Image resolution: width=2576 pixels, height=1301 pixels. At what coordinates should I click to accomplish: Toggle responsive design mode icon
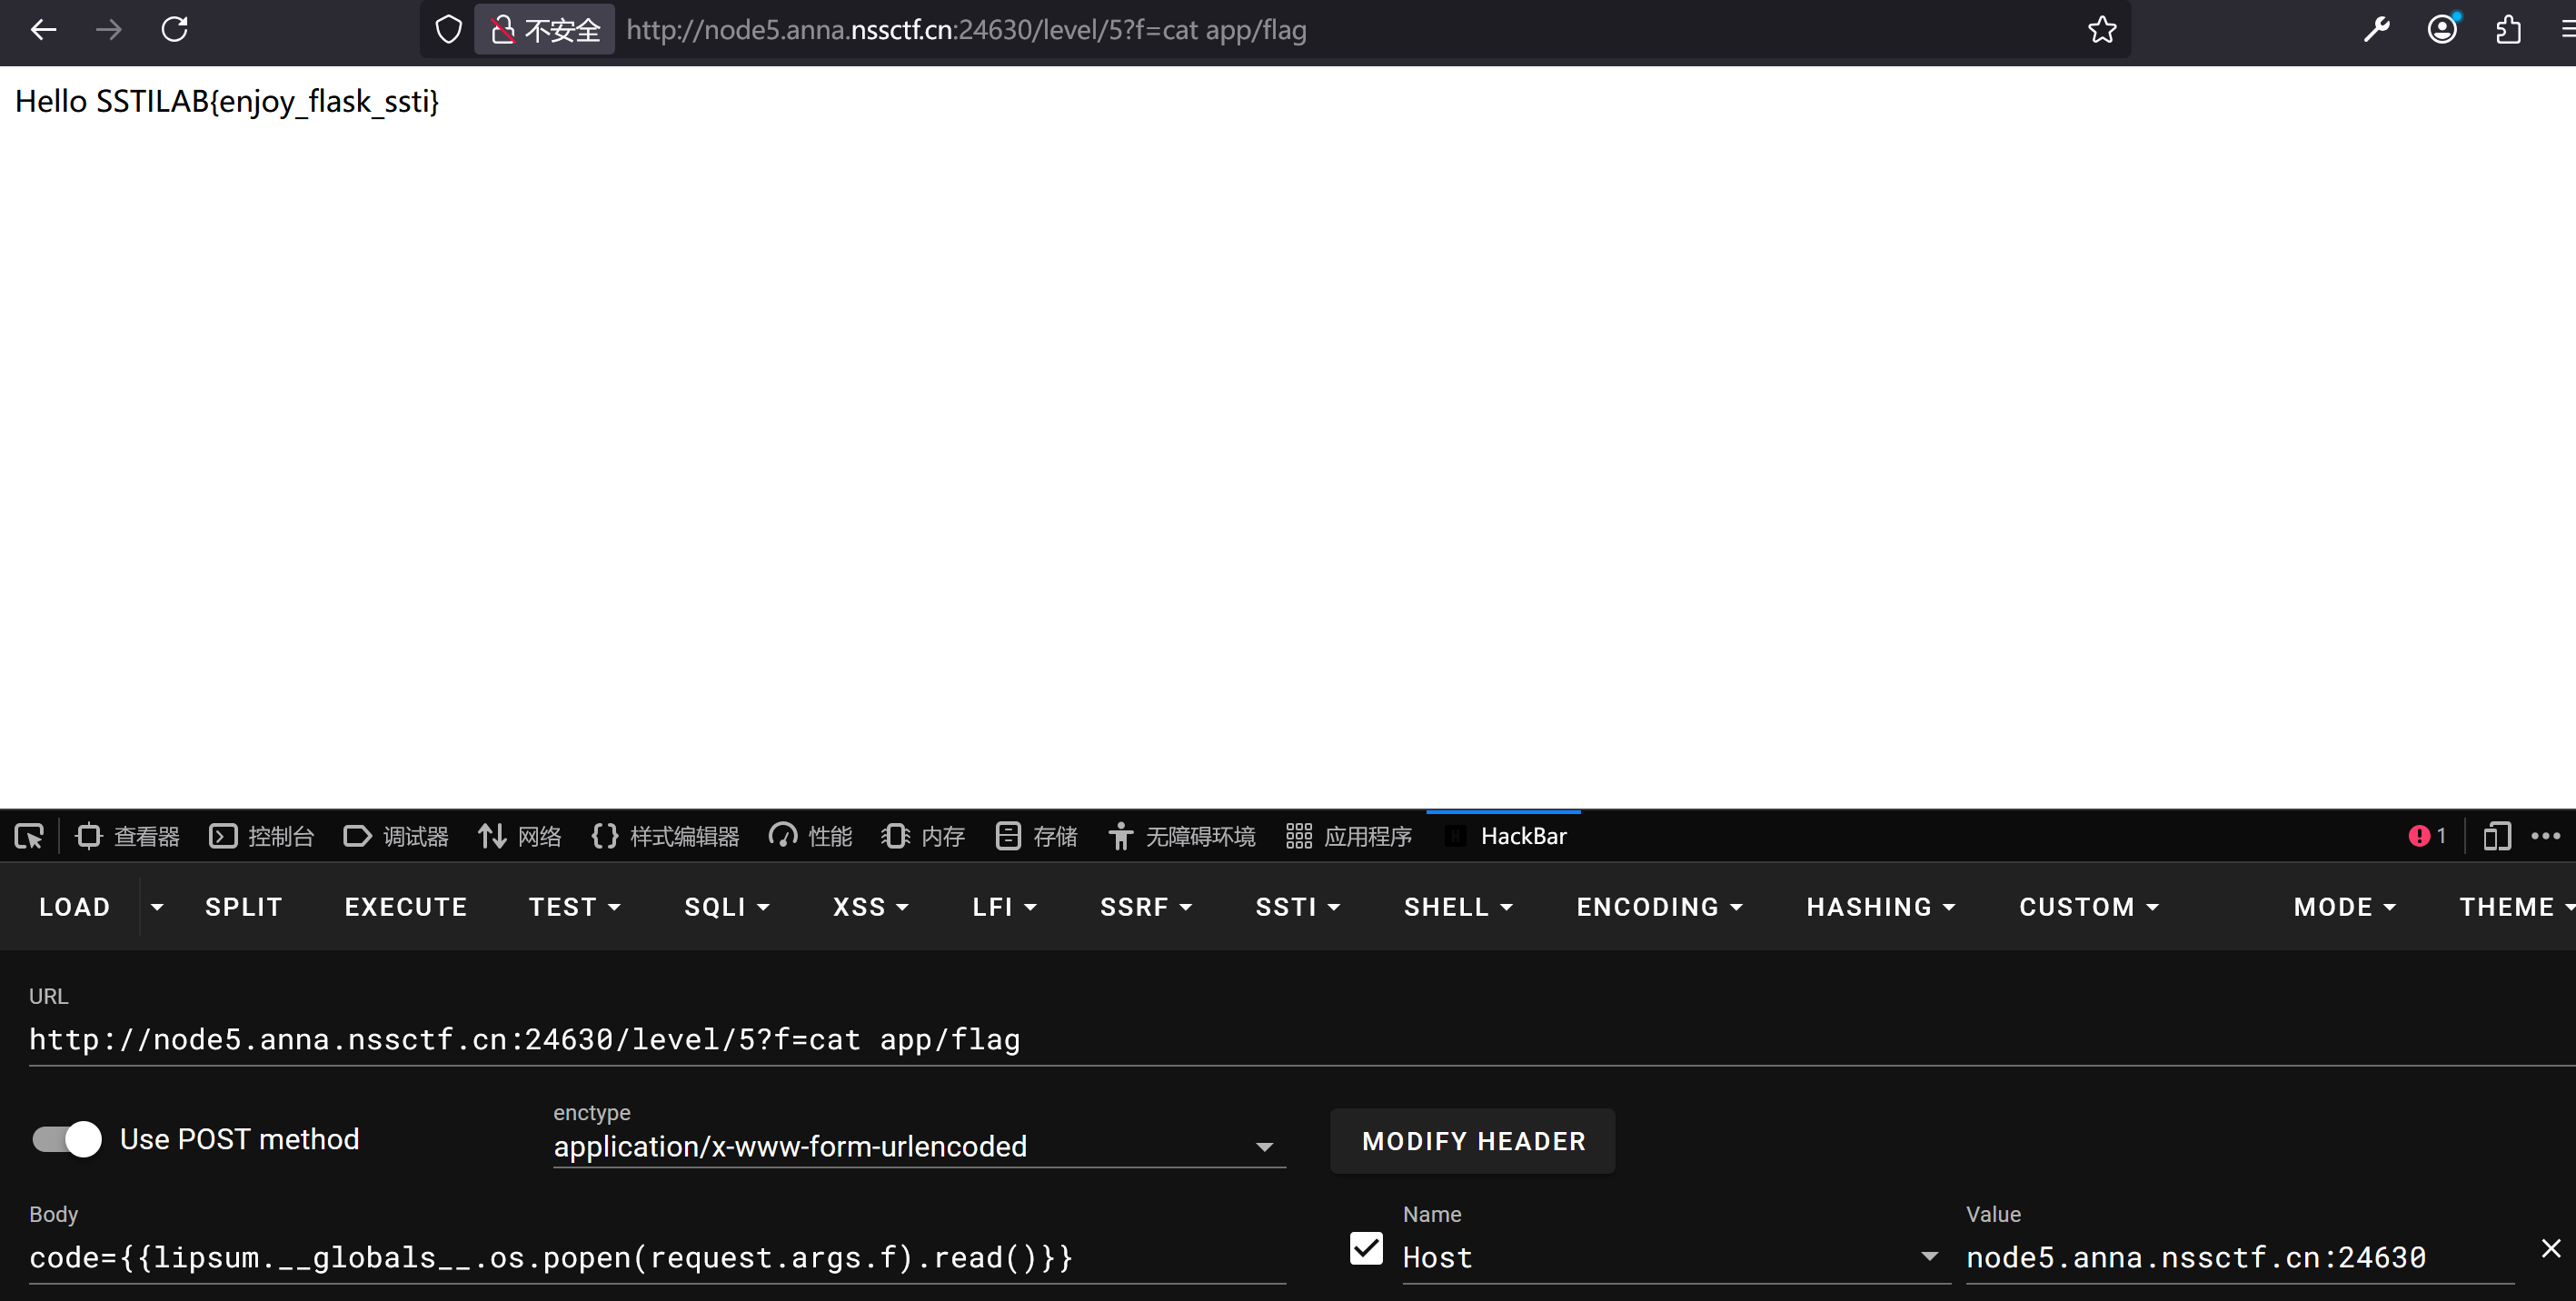point(2496,836)
